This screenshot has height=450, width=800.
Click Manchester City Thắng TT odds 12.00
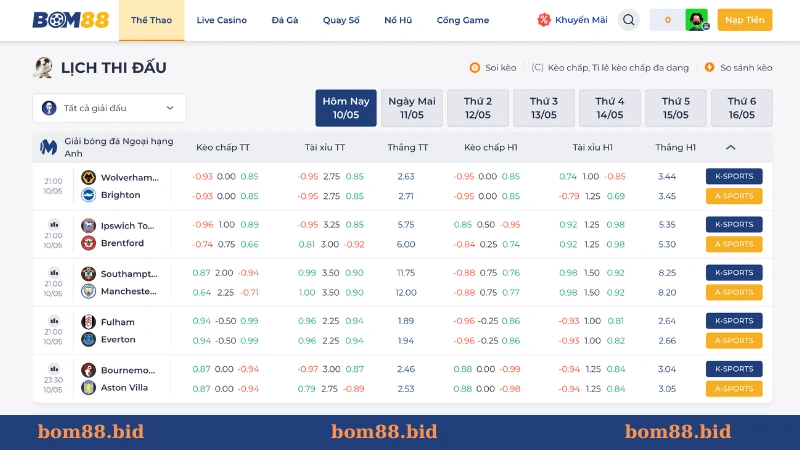406,292
